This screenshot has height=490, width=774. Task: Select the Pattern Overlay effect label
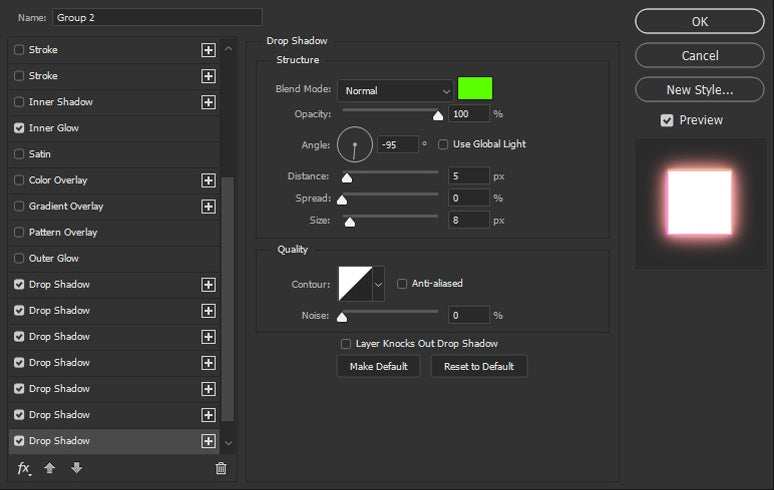click(x=63, y=232)
